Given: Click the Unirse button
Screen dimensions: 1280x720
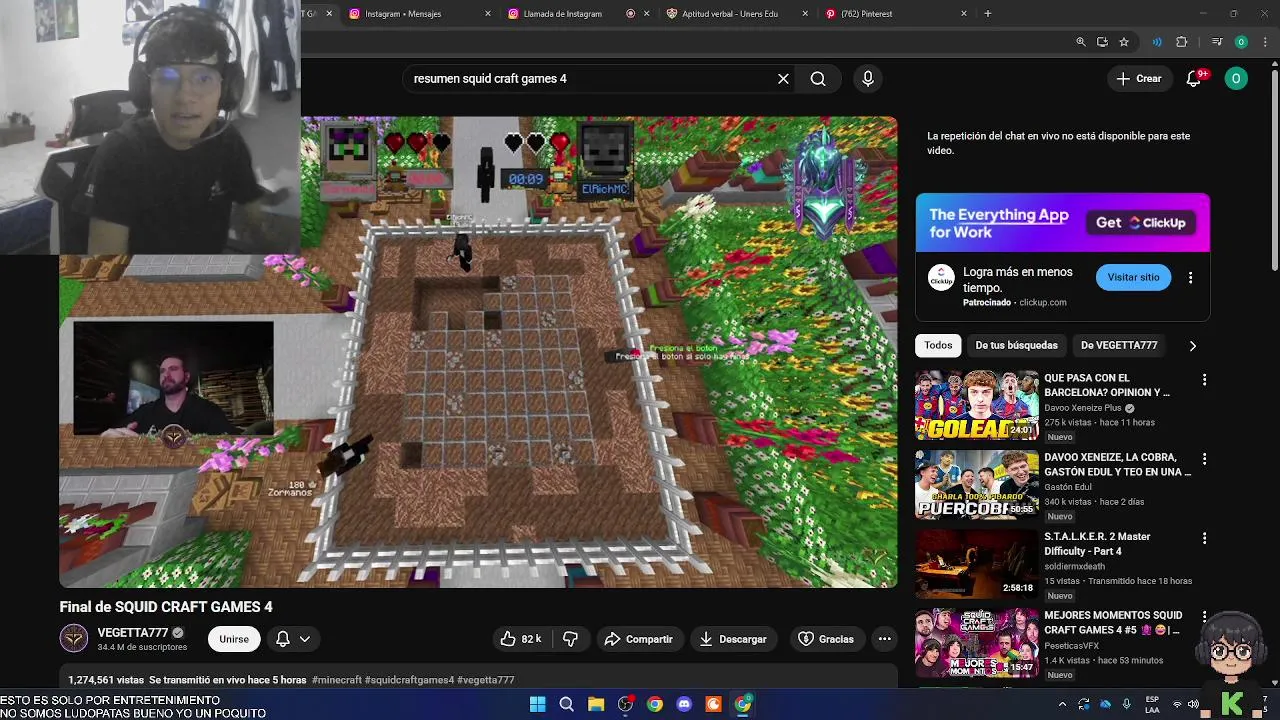Looking at the screenshot, I should (x=234, y=639).
